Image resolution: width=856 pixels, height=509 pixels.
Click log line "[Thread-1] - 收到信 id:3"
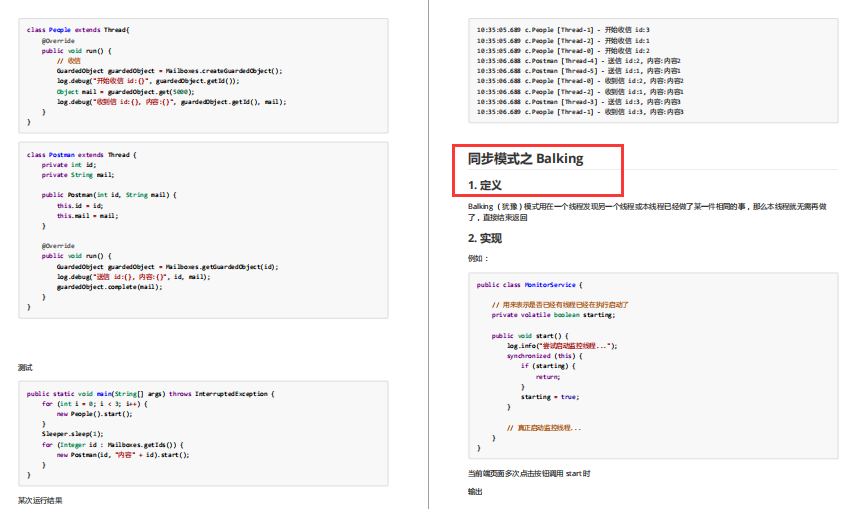coord(580,112)
